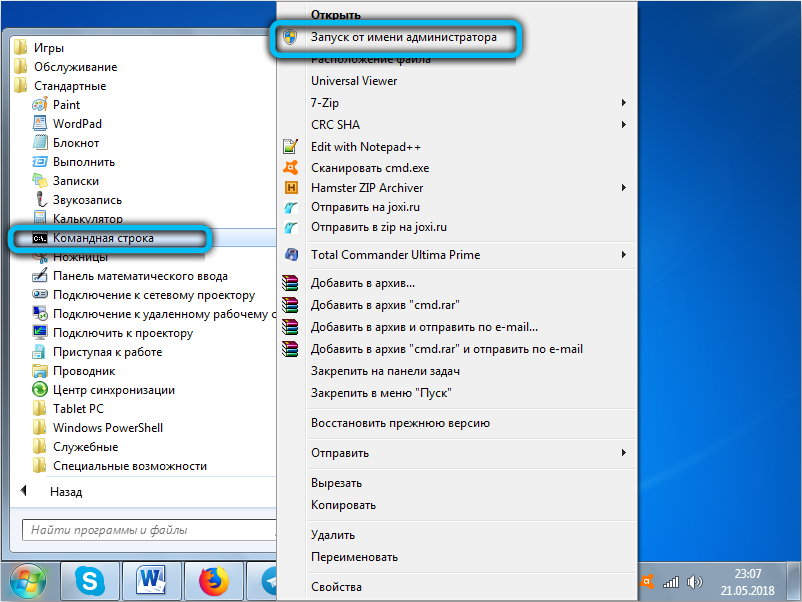Screen dimensions: 802x602
Task: Open WordPad from the programs list
Action: point(77,124)
